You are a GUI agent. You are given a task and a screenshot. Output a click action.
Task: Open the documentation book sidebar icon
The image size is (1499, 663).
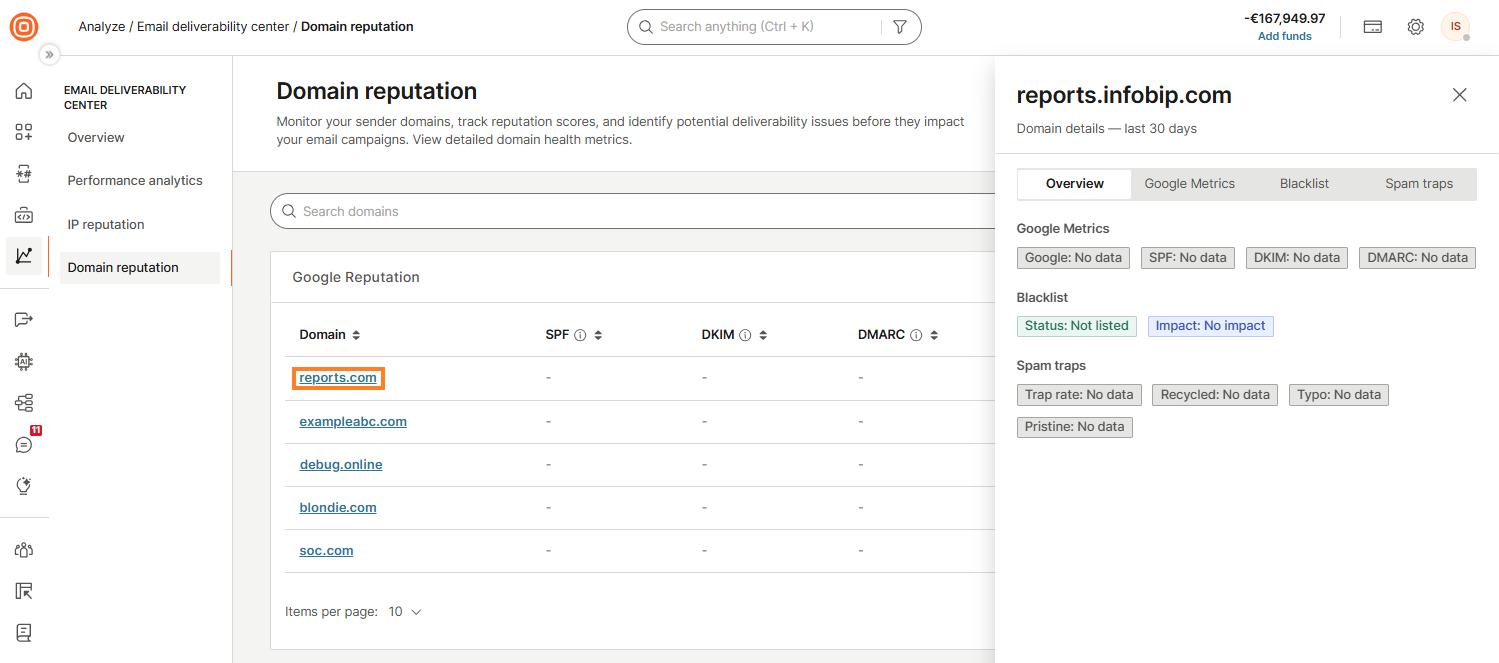coord(24,632)
